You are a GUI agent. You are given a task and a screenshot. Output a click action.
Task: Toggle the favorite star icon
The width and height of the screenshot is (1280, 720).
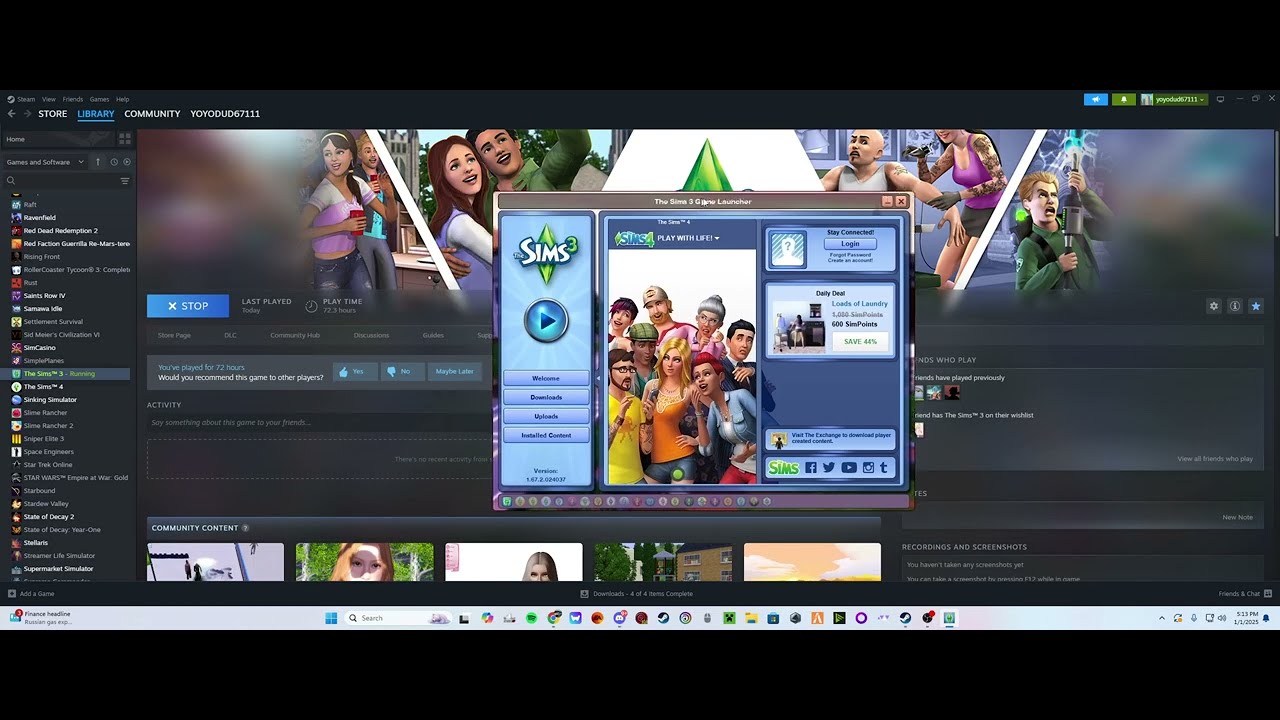(x=1256, y=306)
